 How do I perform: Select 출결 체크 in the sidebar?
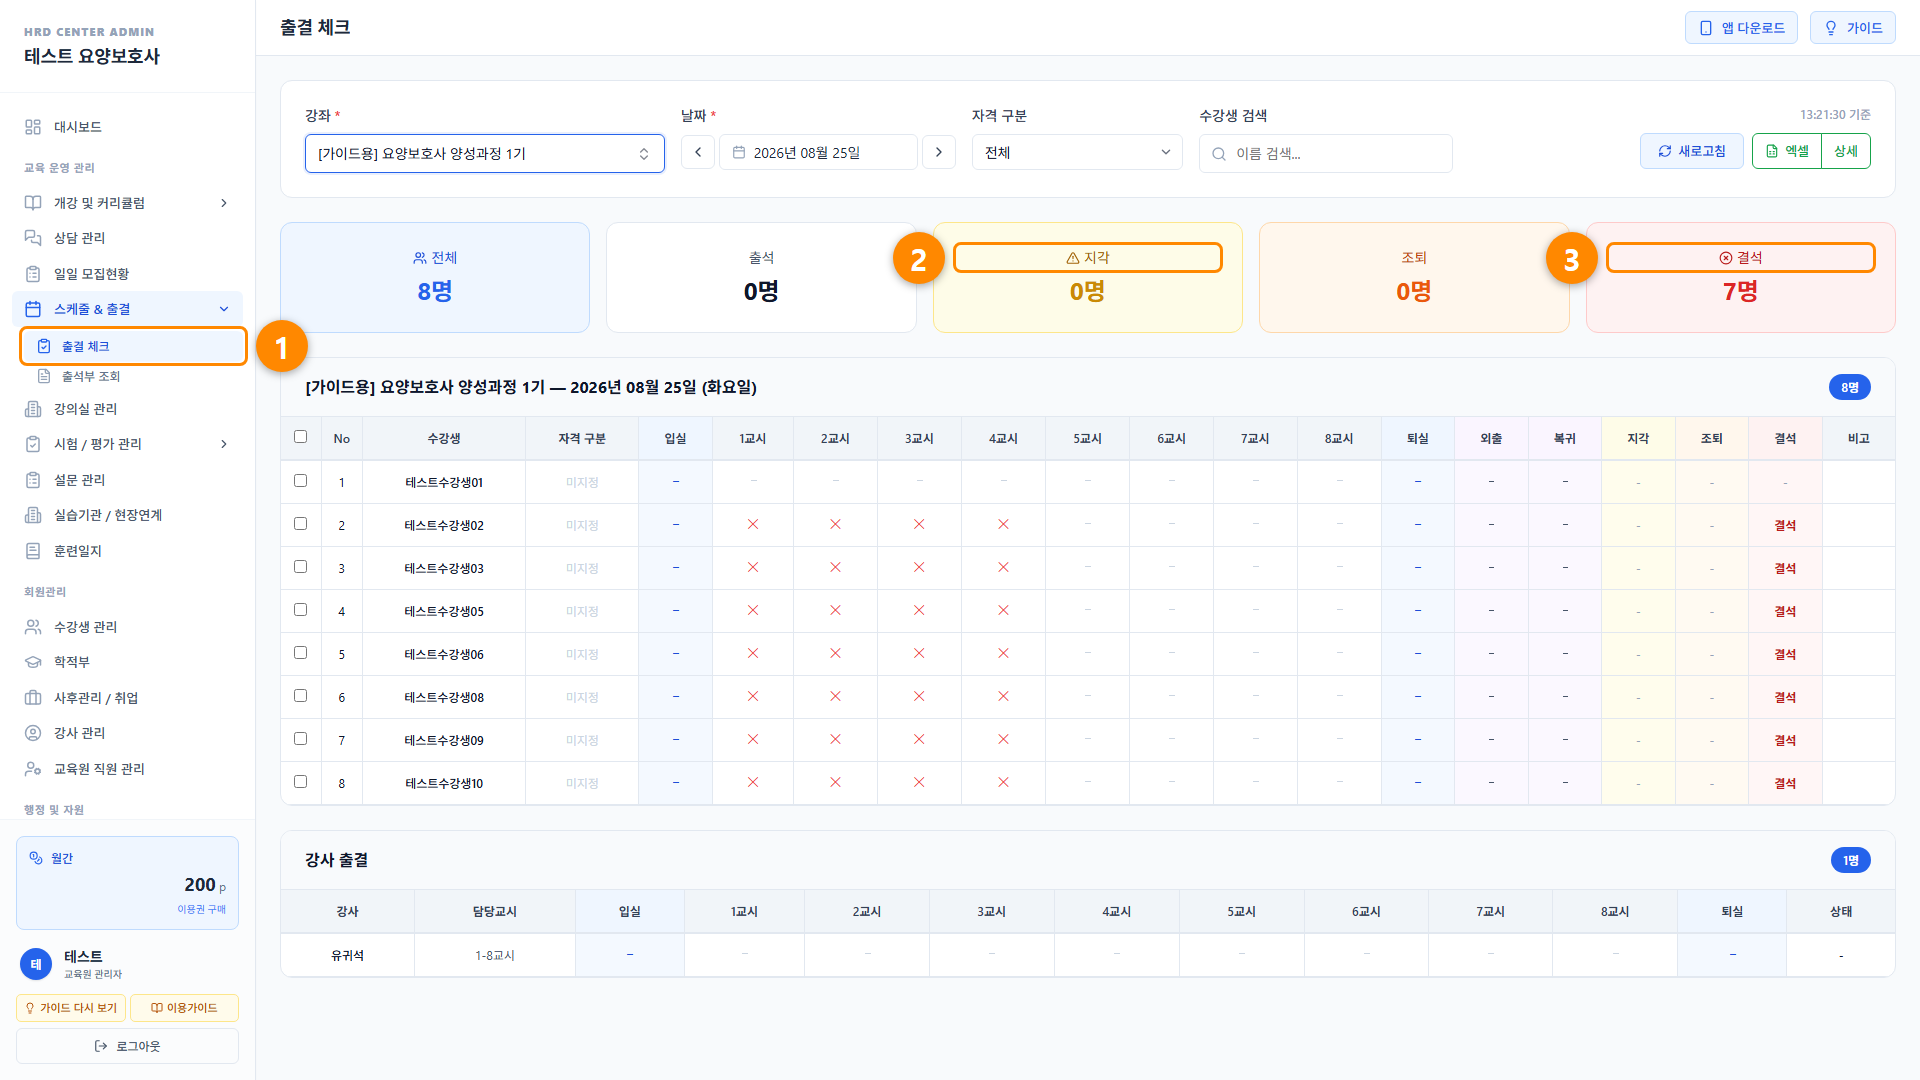(133, 346)
